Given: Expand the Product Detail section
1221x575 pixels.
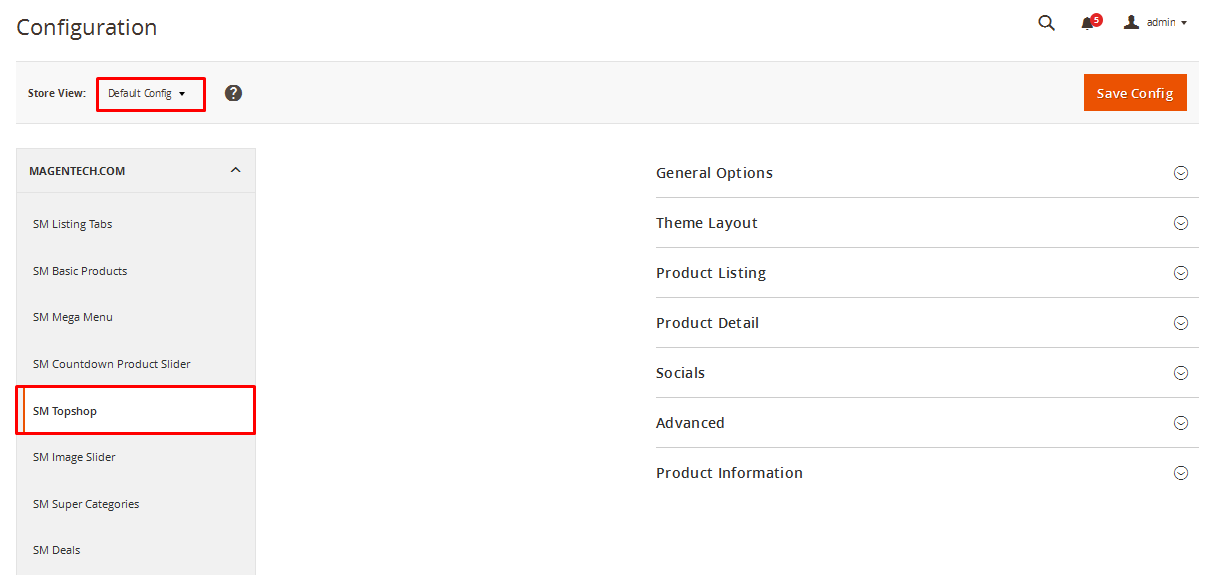Looking at the screenshot, I should tap(927, 323).
